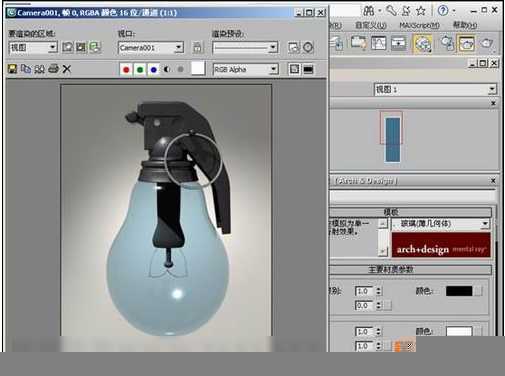Click the green render region icon
The image size is (505, 376).
(x=95, y=47)
